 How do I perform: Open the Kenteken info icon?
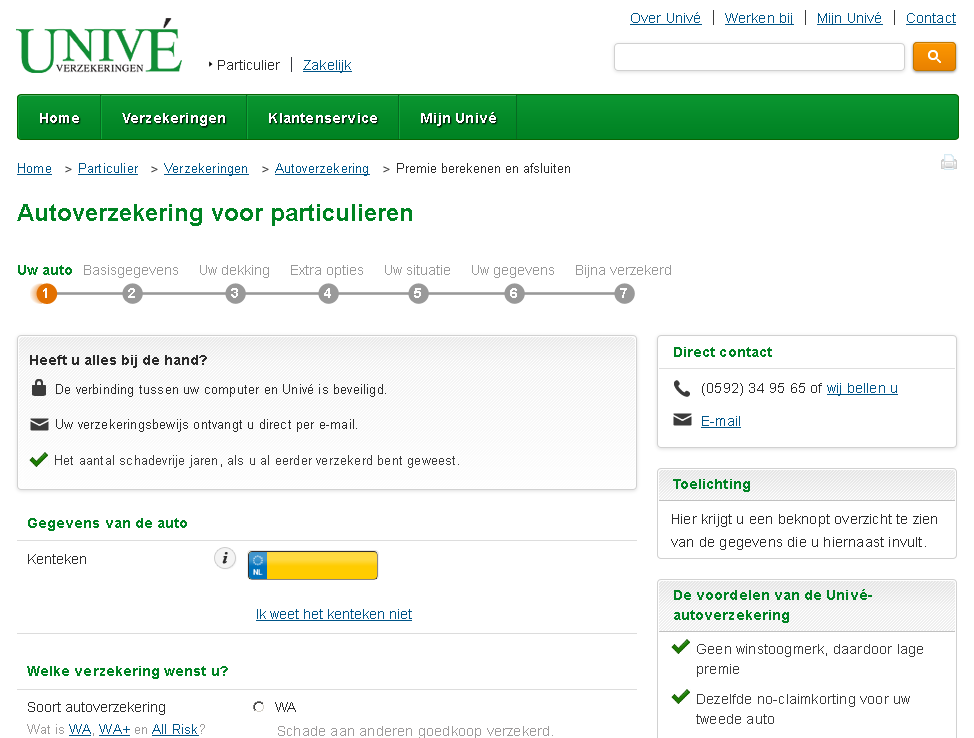click(x=225, y=559)
